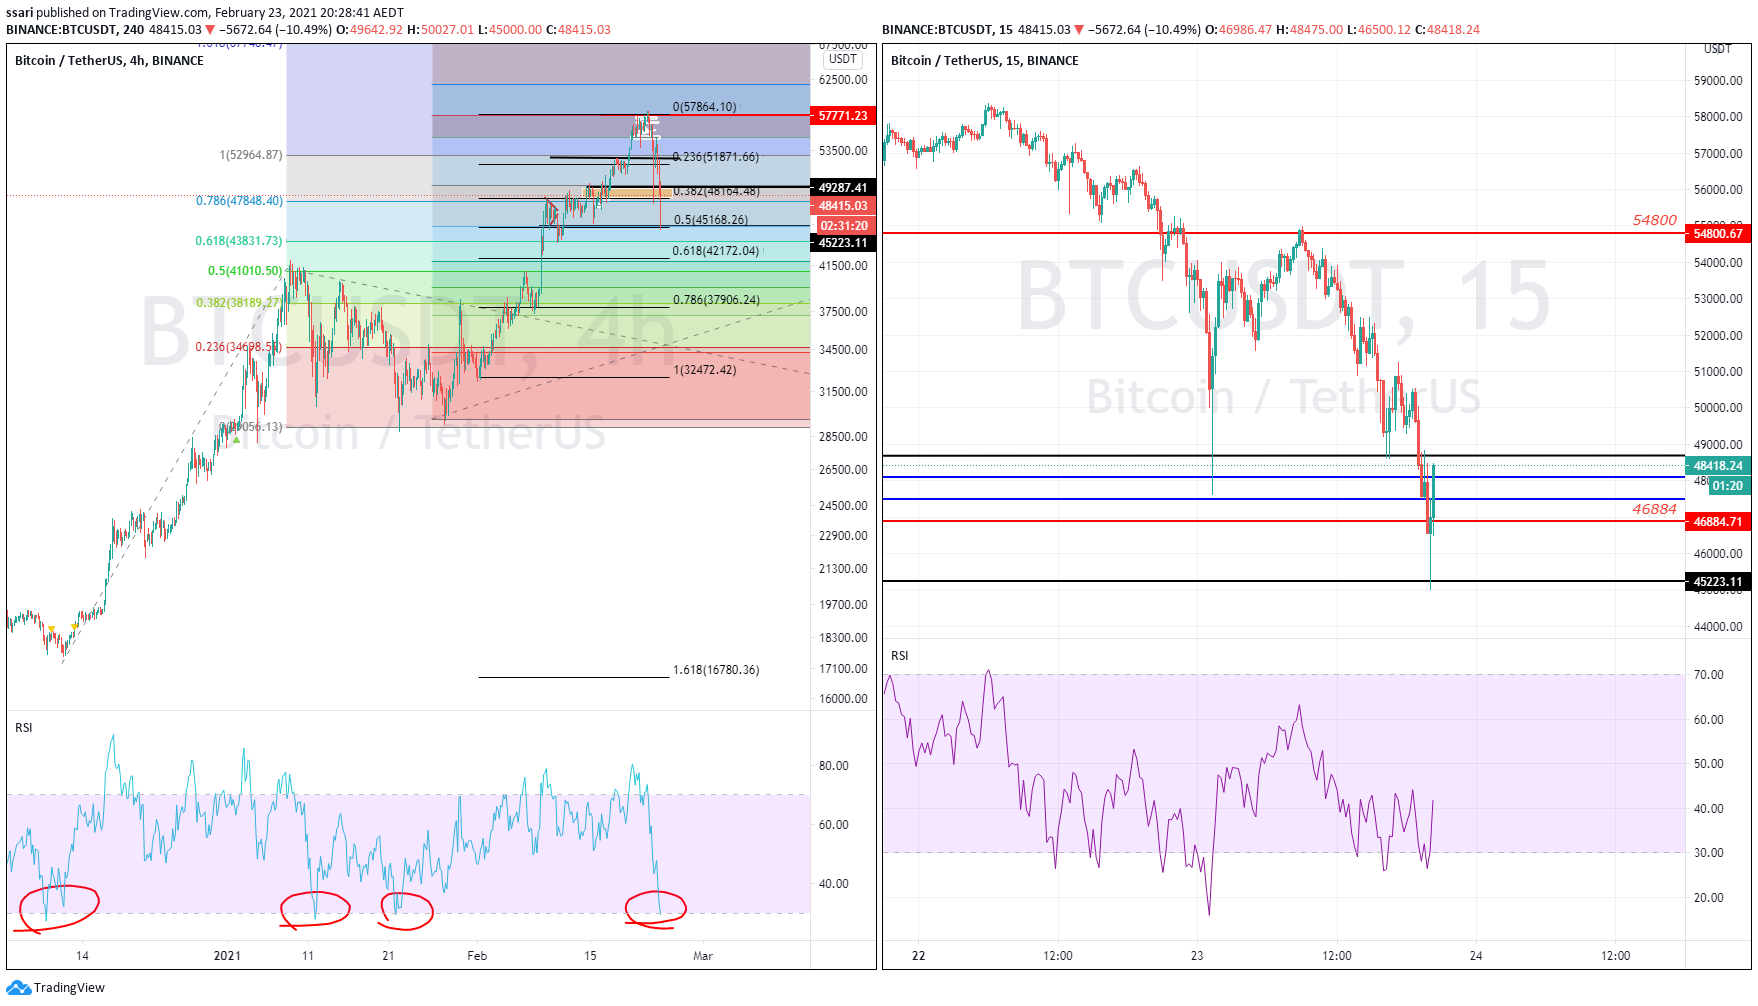Click the Mar label on 4h time axis

tap(703, 956)
